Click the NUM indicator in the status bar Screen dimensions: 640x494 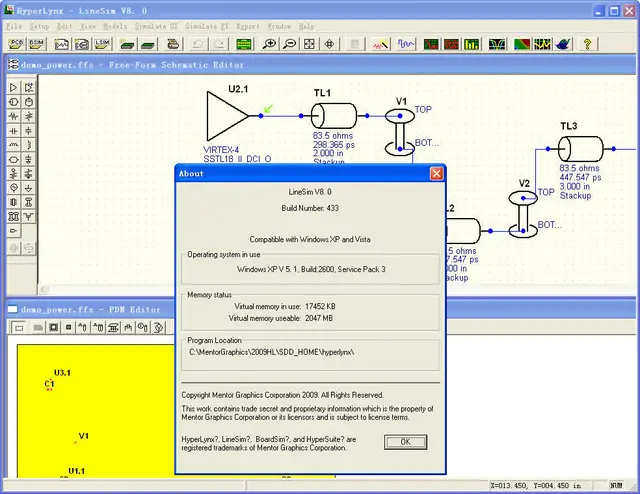pyautogui.click(x=616, y=485)
